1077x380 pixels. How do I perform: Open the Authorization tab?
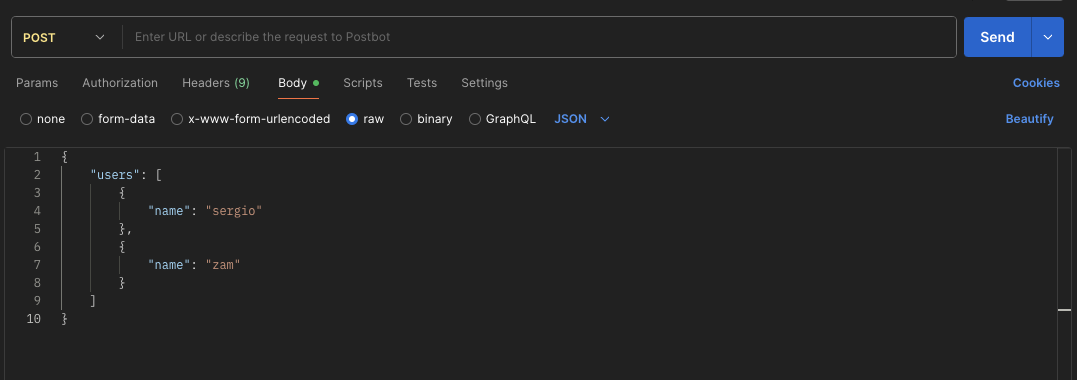tap(120, 83)
